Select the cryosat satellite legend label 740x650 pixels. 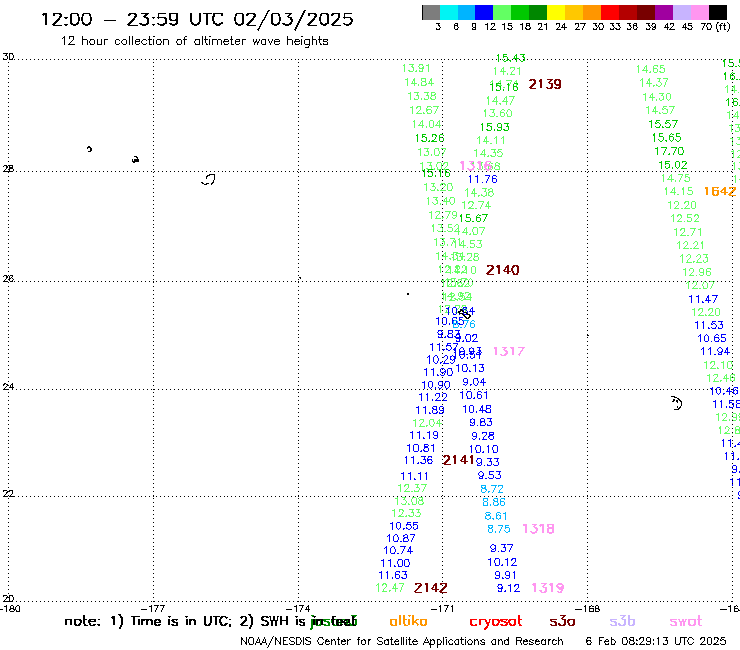pyautogui.click(x=496, y=622)
